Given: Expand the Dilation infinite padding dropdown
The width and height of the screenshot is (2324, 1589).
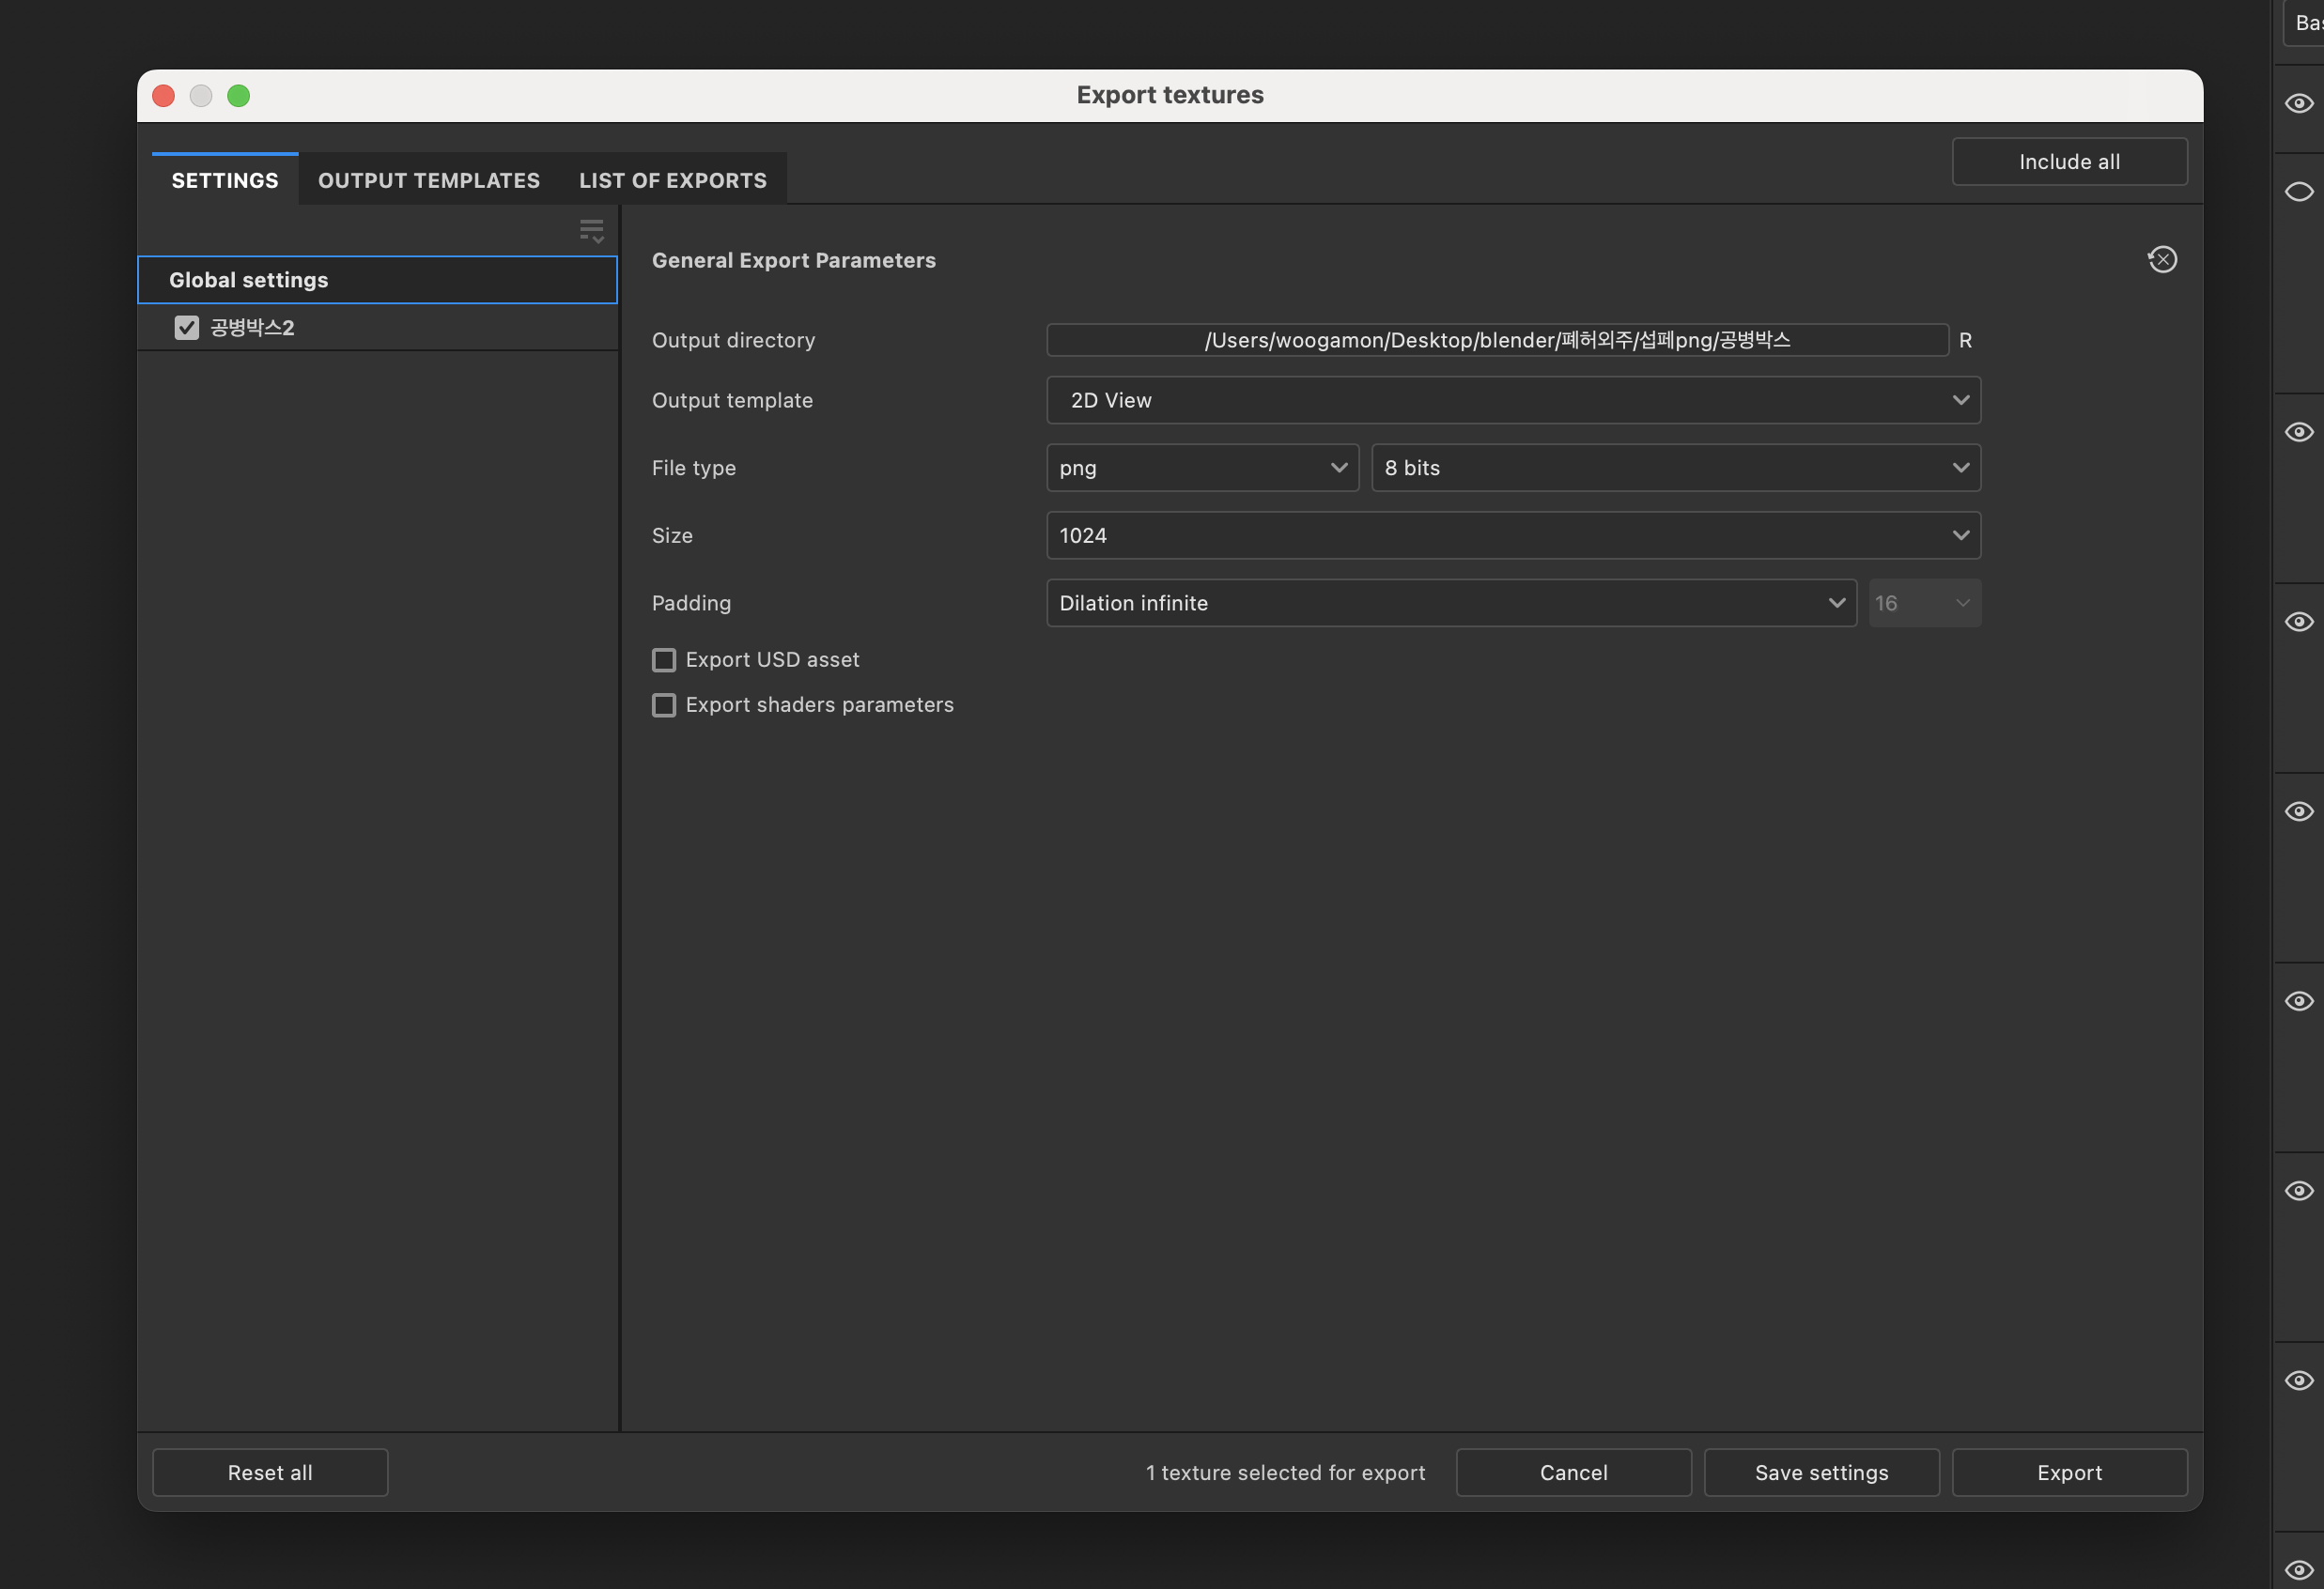Looking at the screenshot, I should [1450, 603].
